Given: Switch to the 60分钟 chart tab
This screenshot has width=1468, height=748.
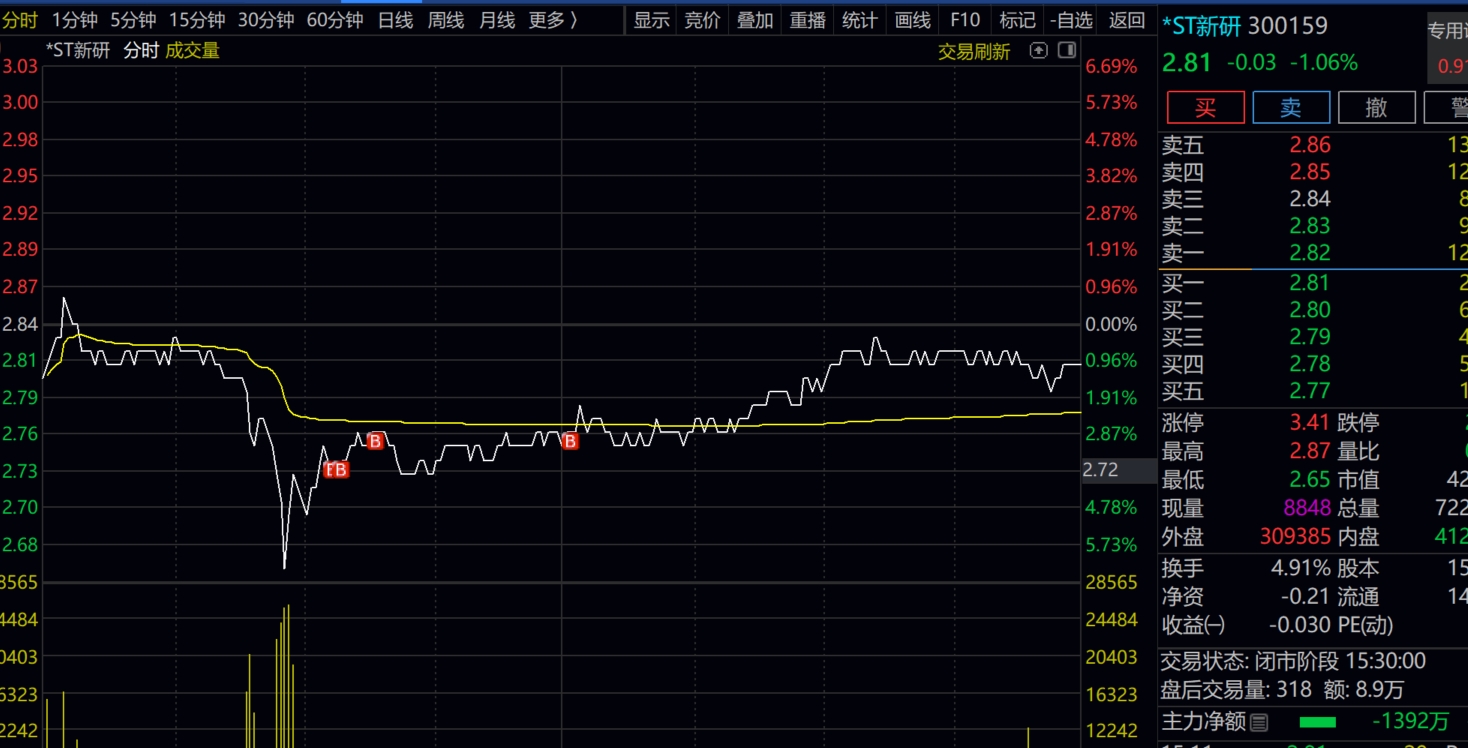Looking at the screenshot, I should [x=335, y=20].
